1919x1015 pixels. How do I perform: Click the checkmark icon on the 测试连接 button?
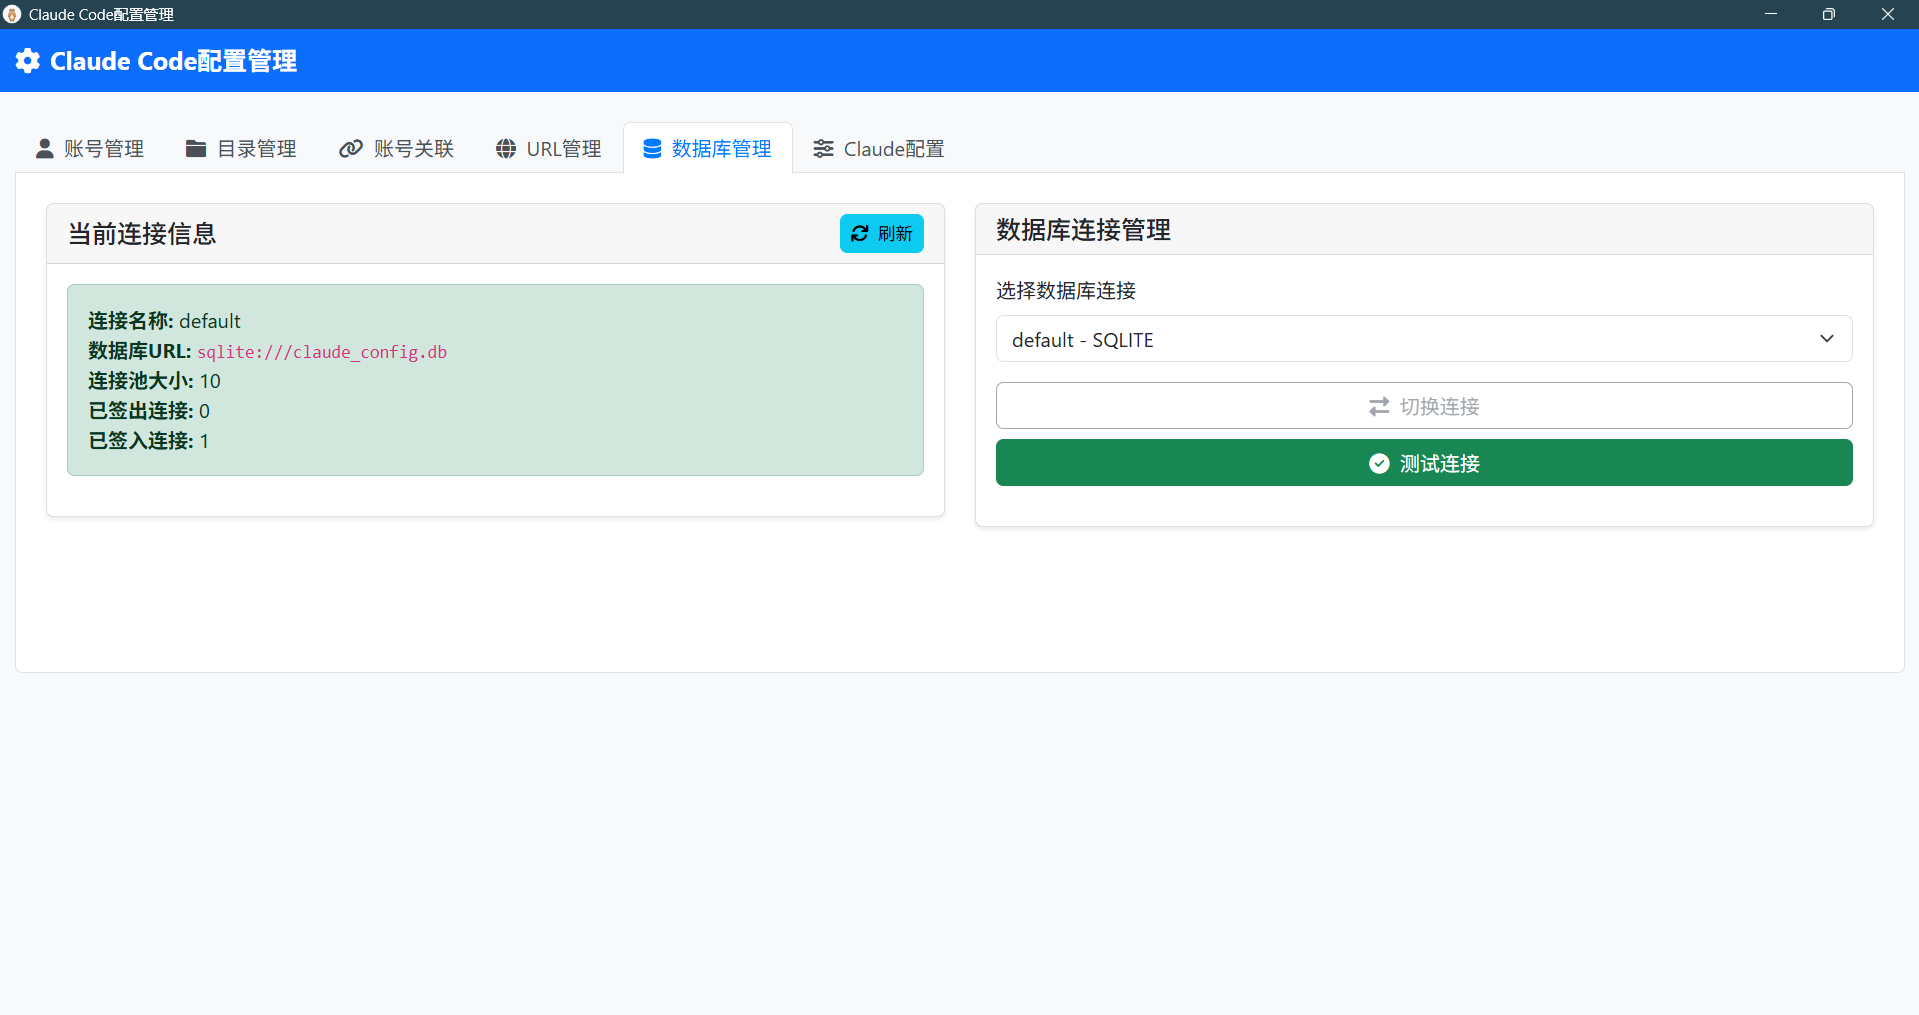pyautogui.click(x=1379, y=463)
